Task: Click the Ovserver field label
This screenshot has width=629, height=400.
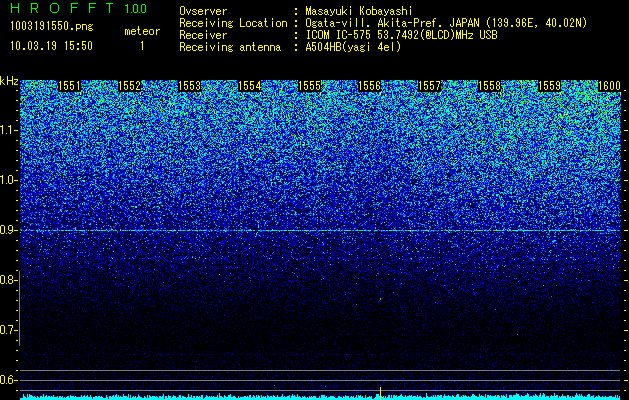Action: coord(203,12)
